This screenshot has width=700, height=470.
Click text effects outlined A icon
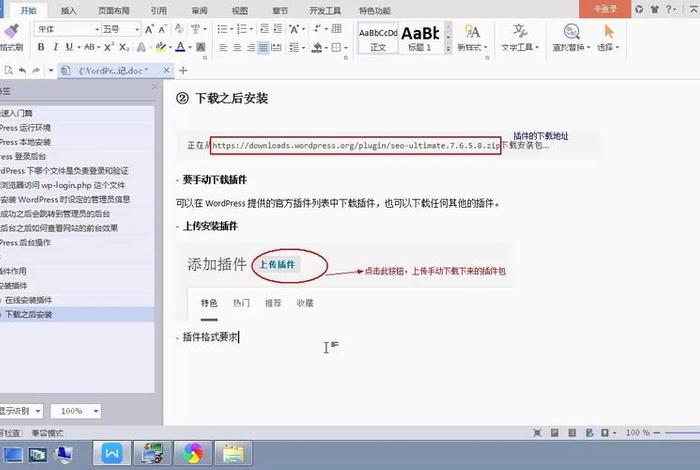142,47
